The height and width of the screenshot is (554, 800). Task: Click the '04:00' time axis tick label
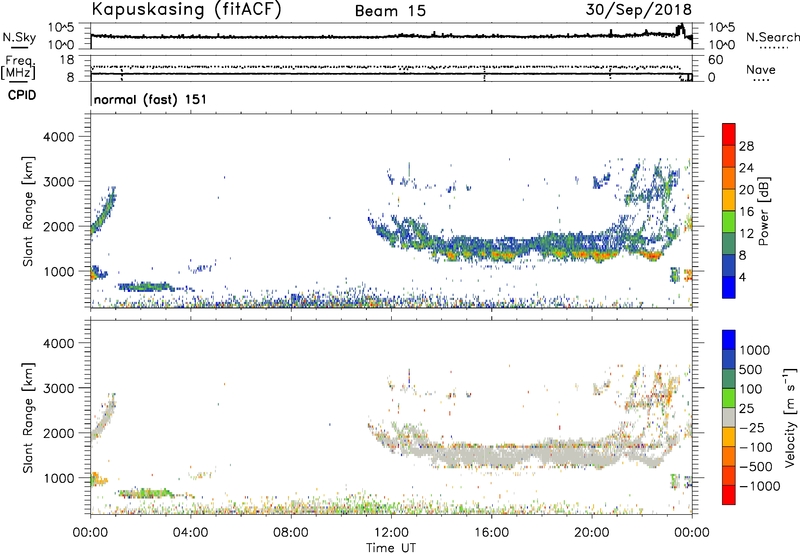(191, 533)
